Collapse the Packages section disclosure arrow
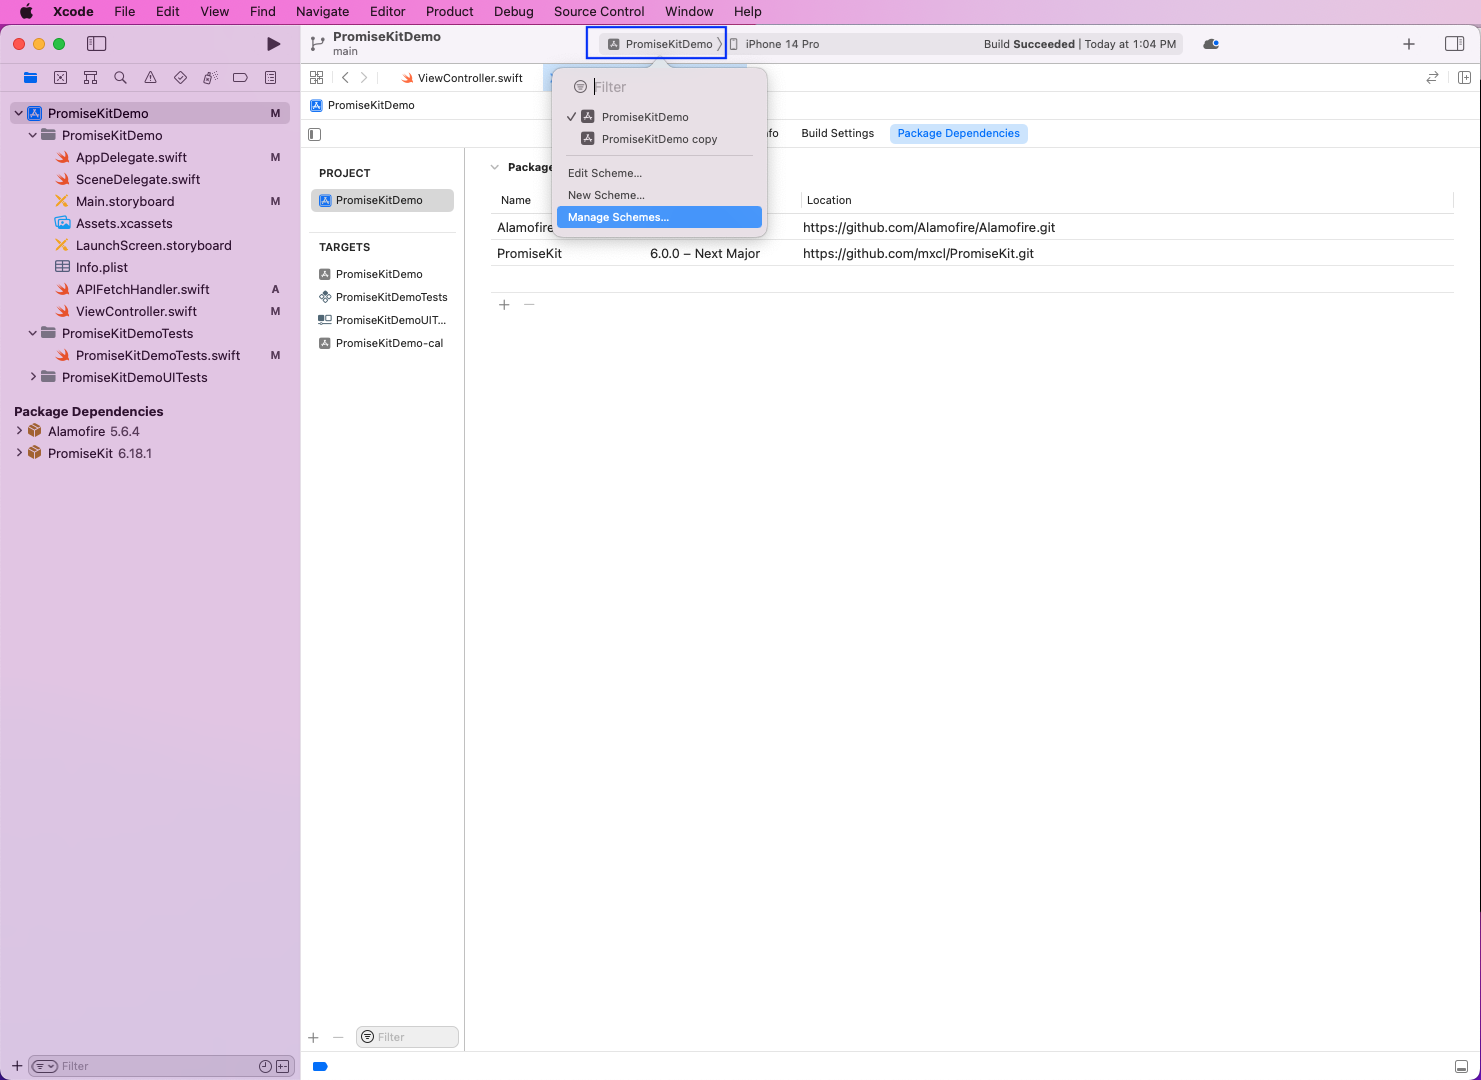 (x=494, y=167)
